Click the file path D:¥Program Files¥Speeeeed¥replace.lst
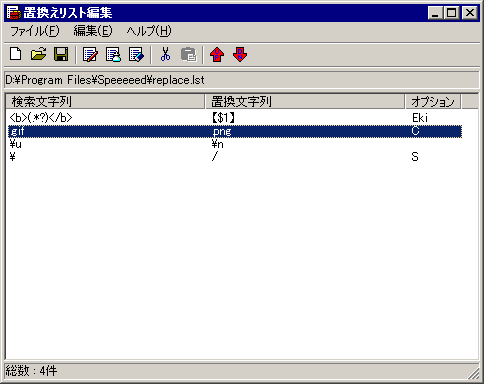 (105, 80)
